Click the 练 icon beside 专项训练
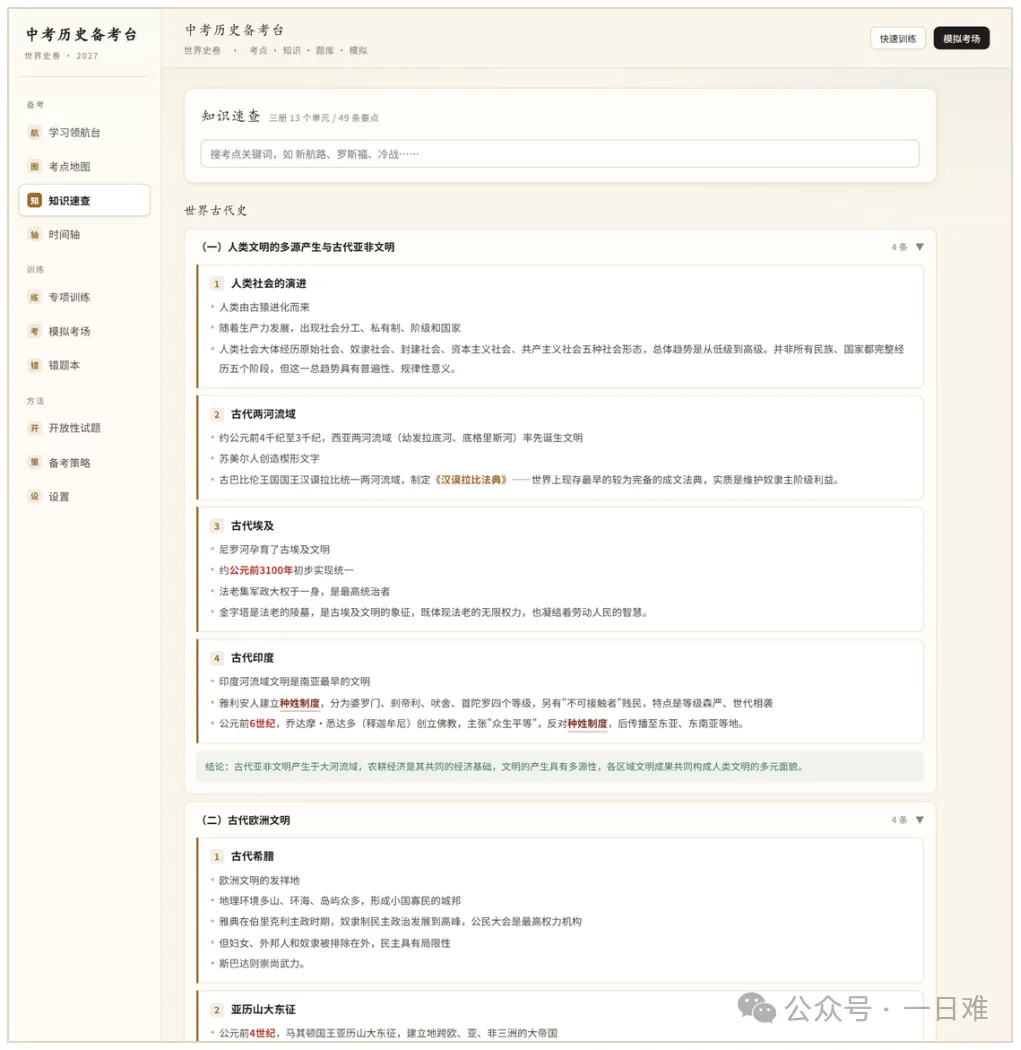 [34, 297]
